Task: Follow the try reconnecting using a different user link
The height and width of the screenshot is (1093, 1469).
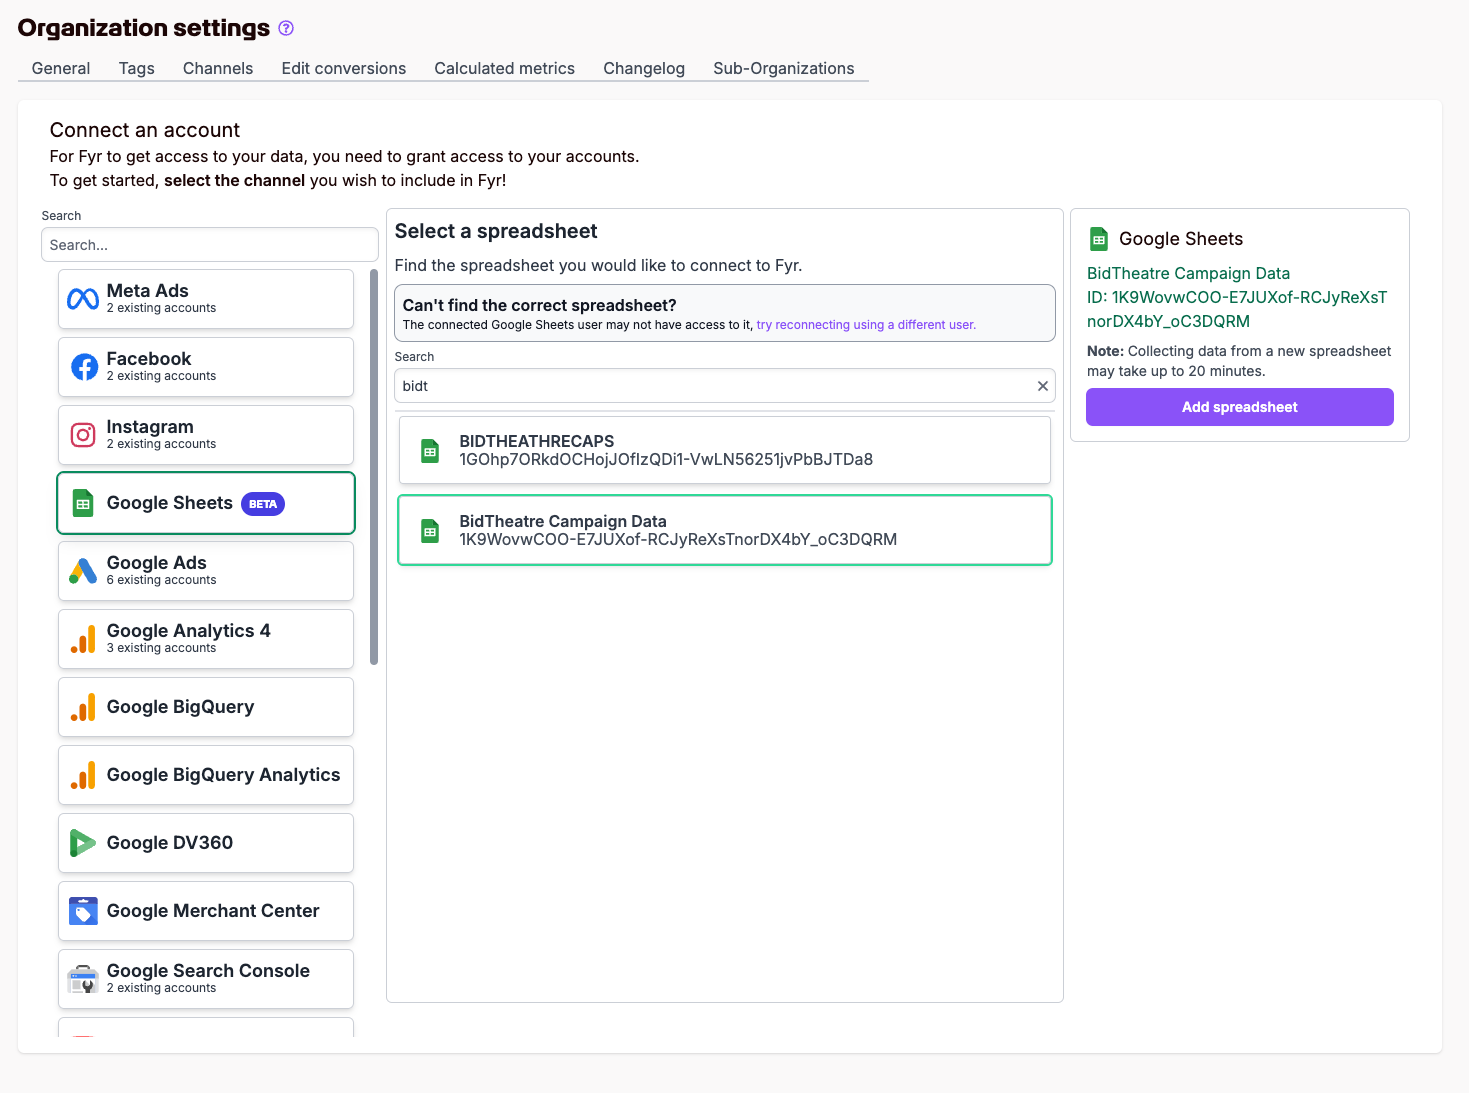Action: pos(866,325)
